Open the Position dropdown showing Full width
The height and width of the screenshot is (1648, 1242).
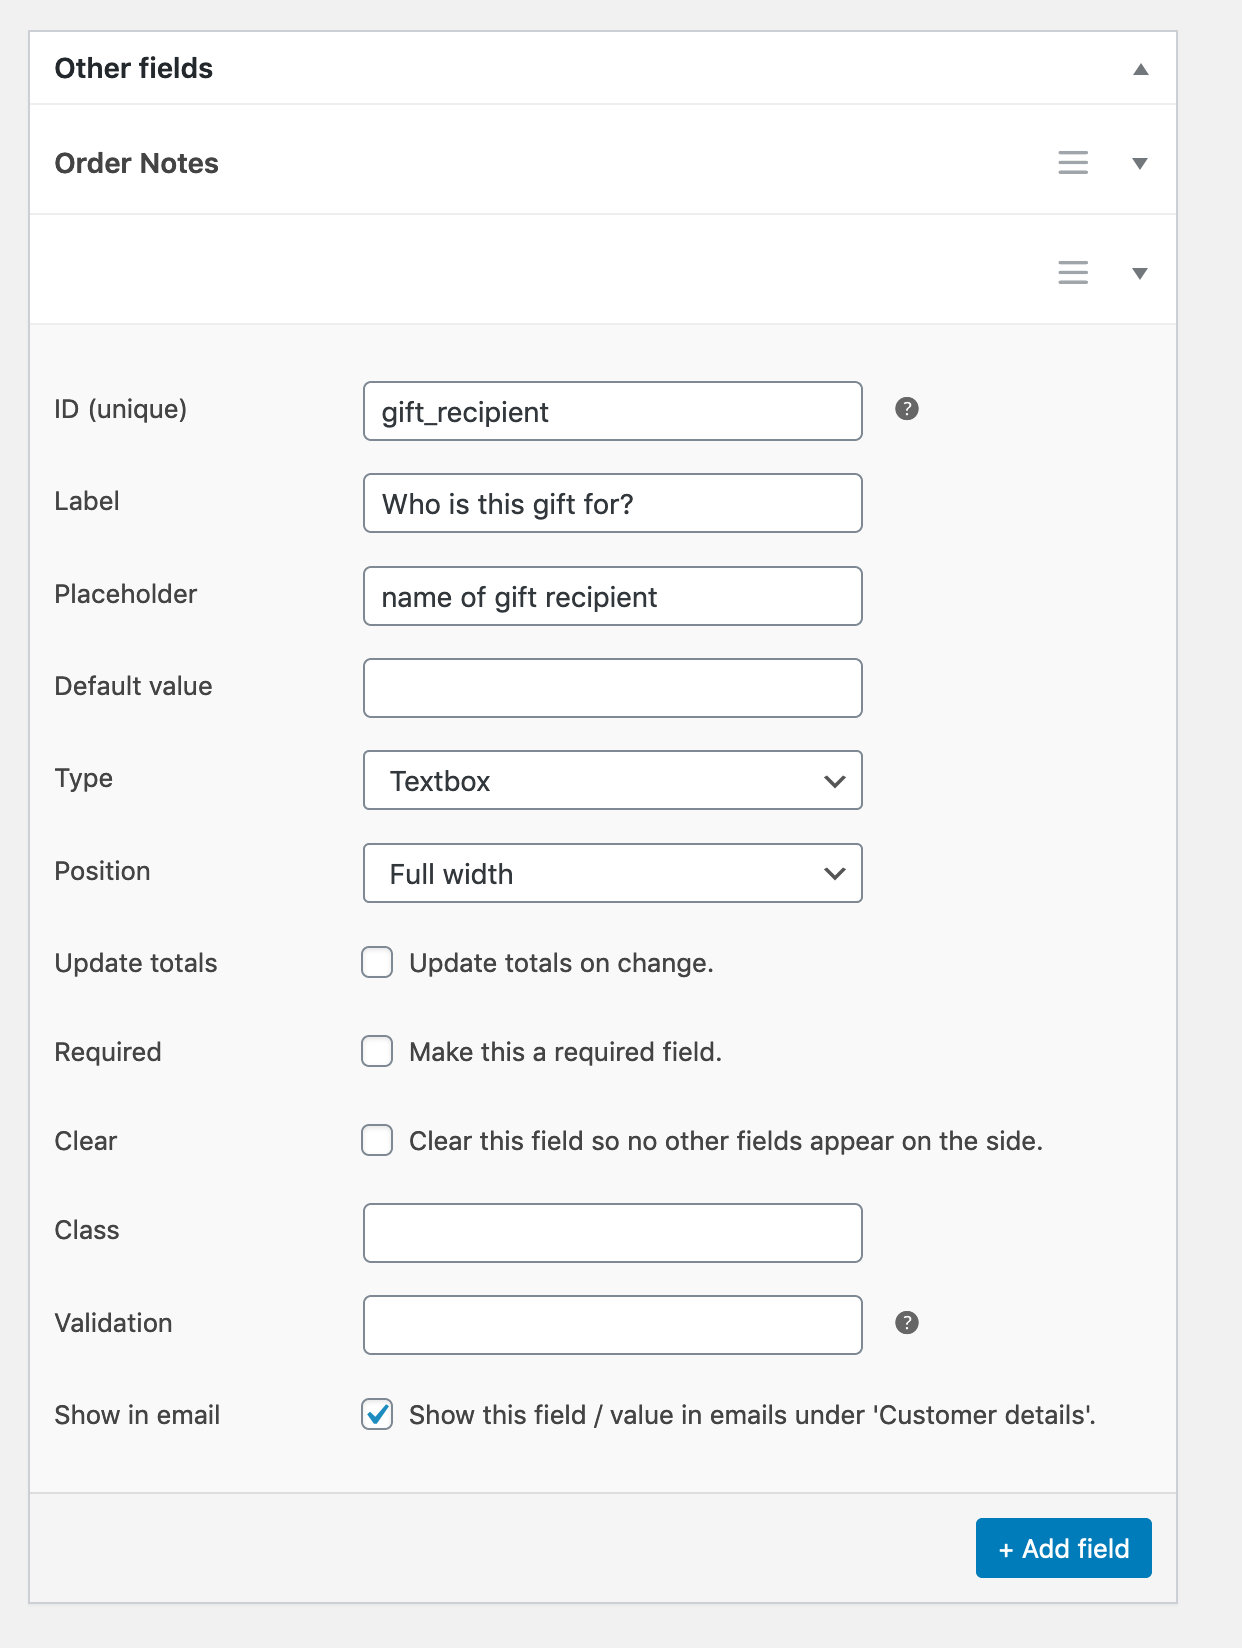612,874
